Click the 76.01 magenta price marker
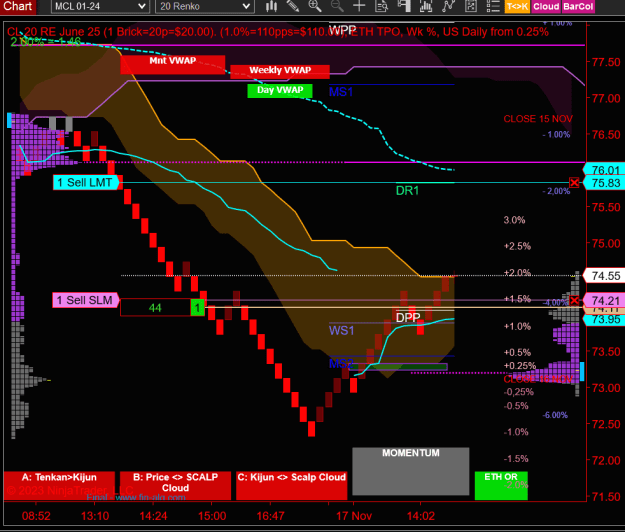Screen dimensions: 625x532 point(605,170)
